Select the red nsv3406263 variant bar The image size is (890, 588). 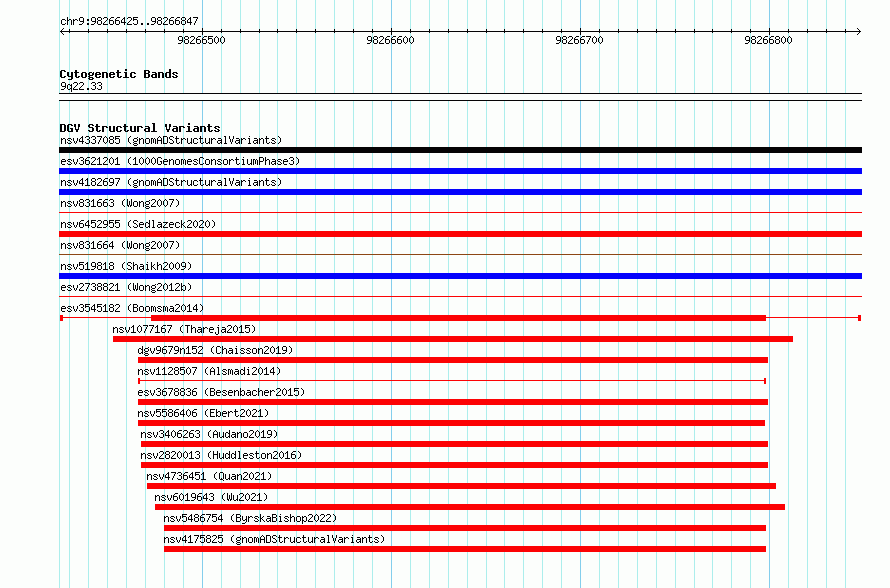[x=455, y=444]
